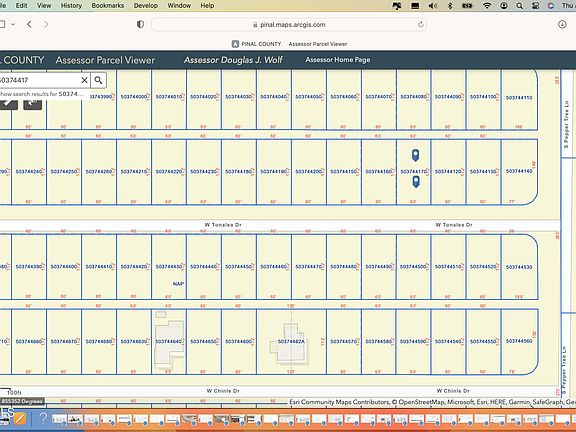Click the left W Chinle Dr street label

[223, 391]
